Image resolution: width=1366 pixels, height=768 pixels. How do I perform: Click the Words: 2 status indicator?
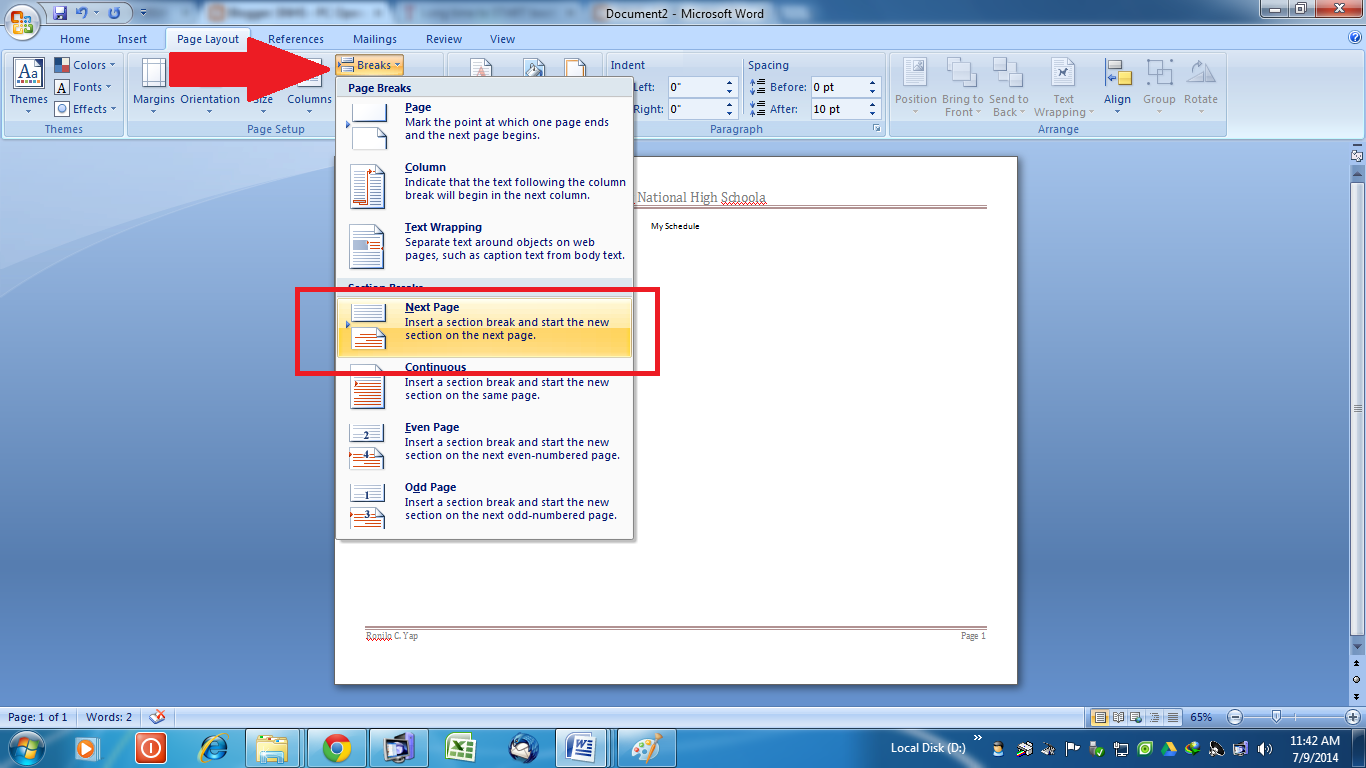(109, 717)
